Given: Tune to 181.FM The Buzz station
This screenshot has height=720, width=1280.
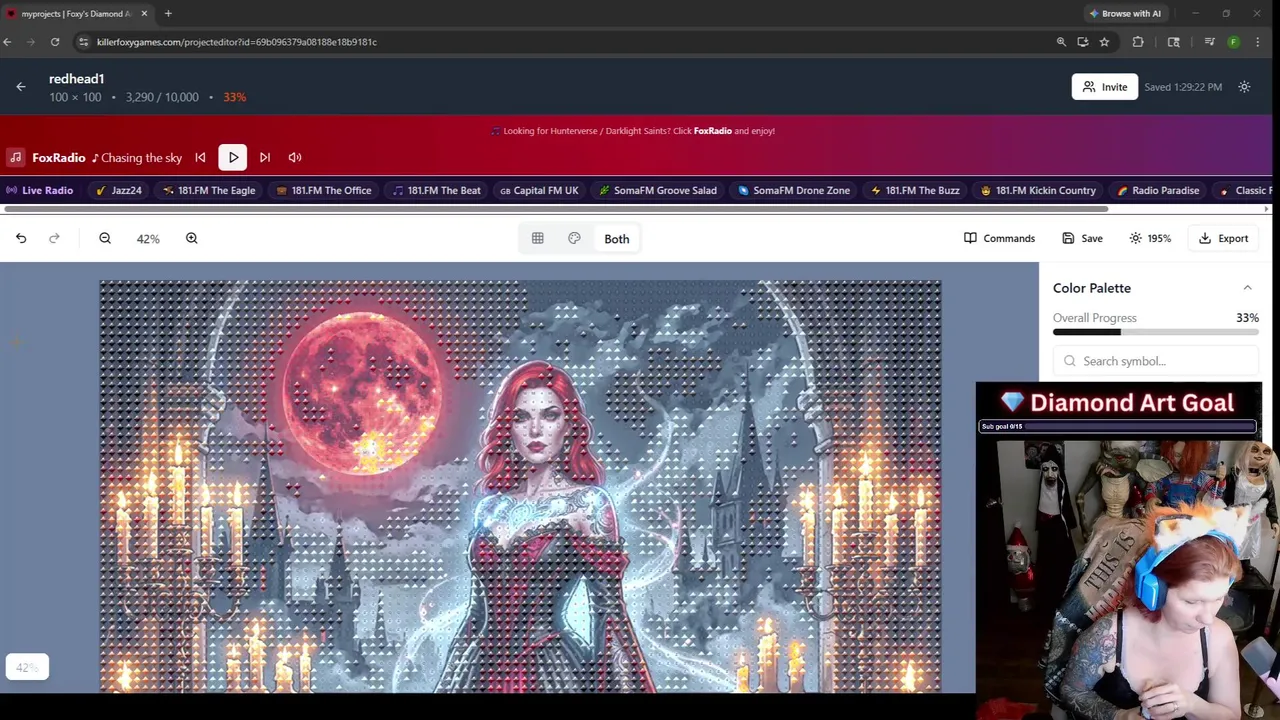Looking at the screenshot, I should [x=915, y=190].
